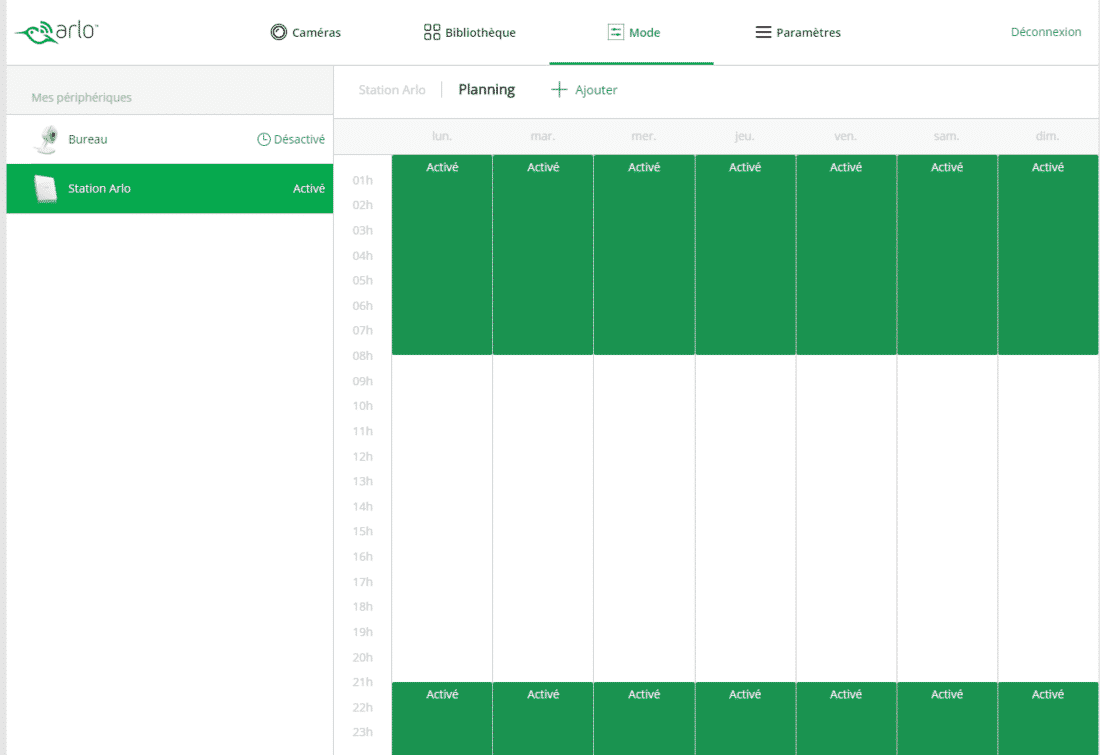Click the Bureau camera device icon
This screenshot has height=755, width=1100.
point(45,140)
